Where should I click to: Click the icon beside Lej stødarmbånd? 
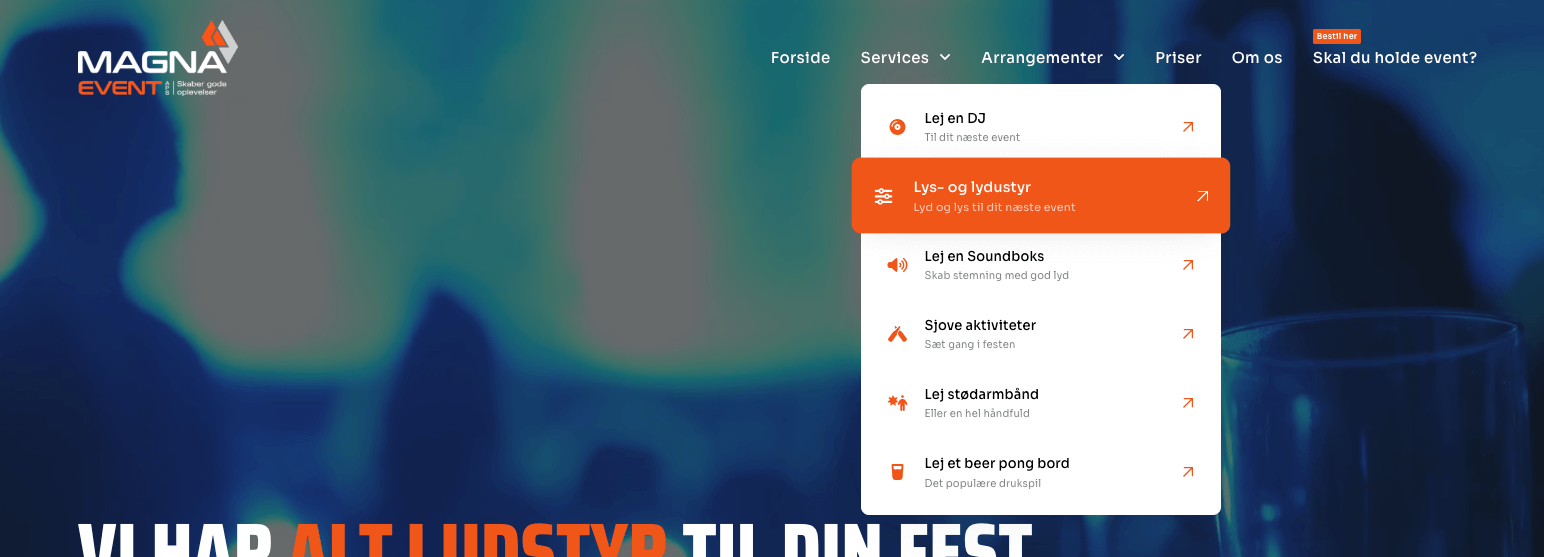point(897,403)
